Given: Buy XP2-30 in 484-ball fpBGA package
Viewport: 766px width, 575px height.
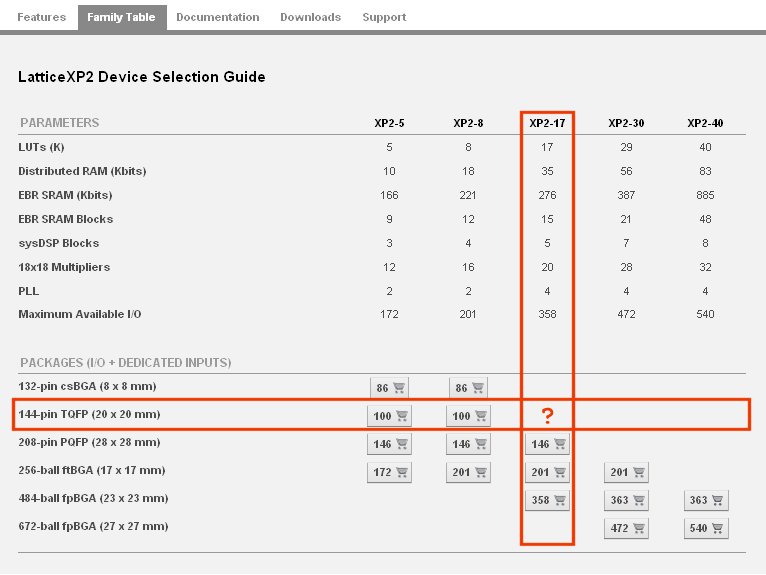Looking at the screenshot, I should pyautogui.click(x=627, y=500).
